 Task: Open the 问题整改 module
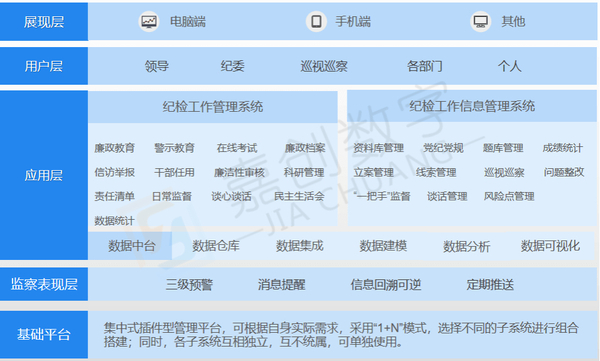click(564, 173)
